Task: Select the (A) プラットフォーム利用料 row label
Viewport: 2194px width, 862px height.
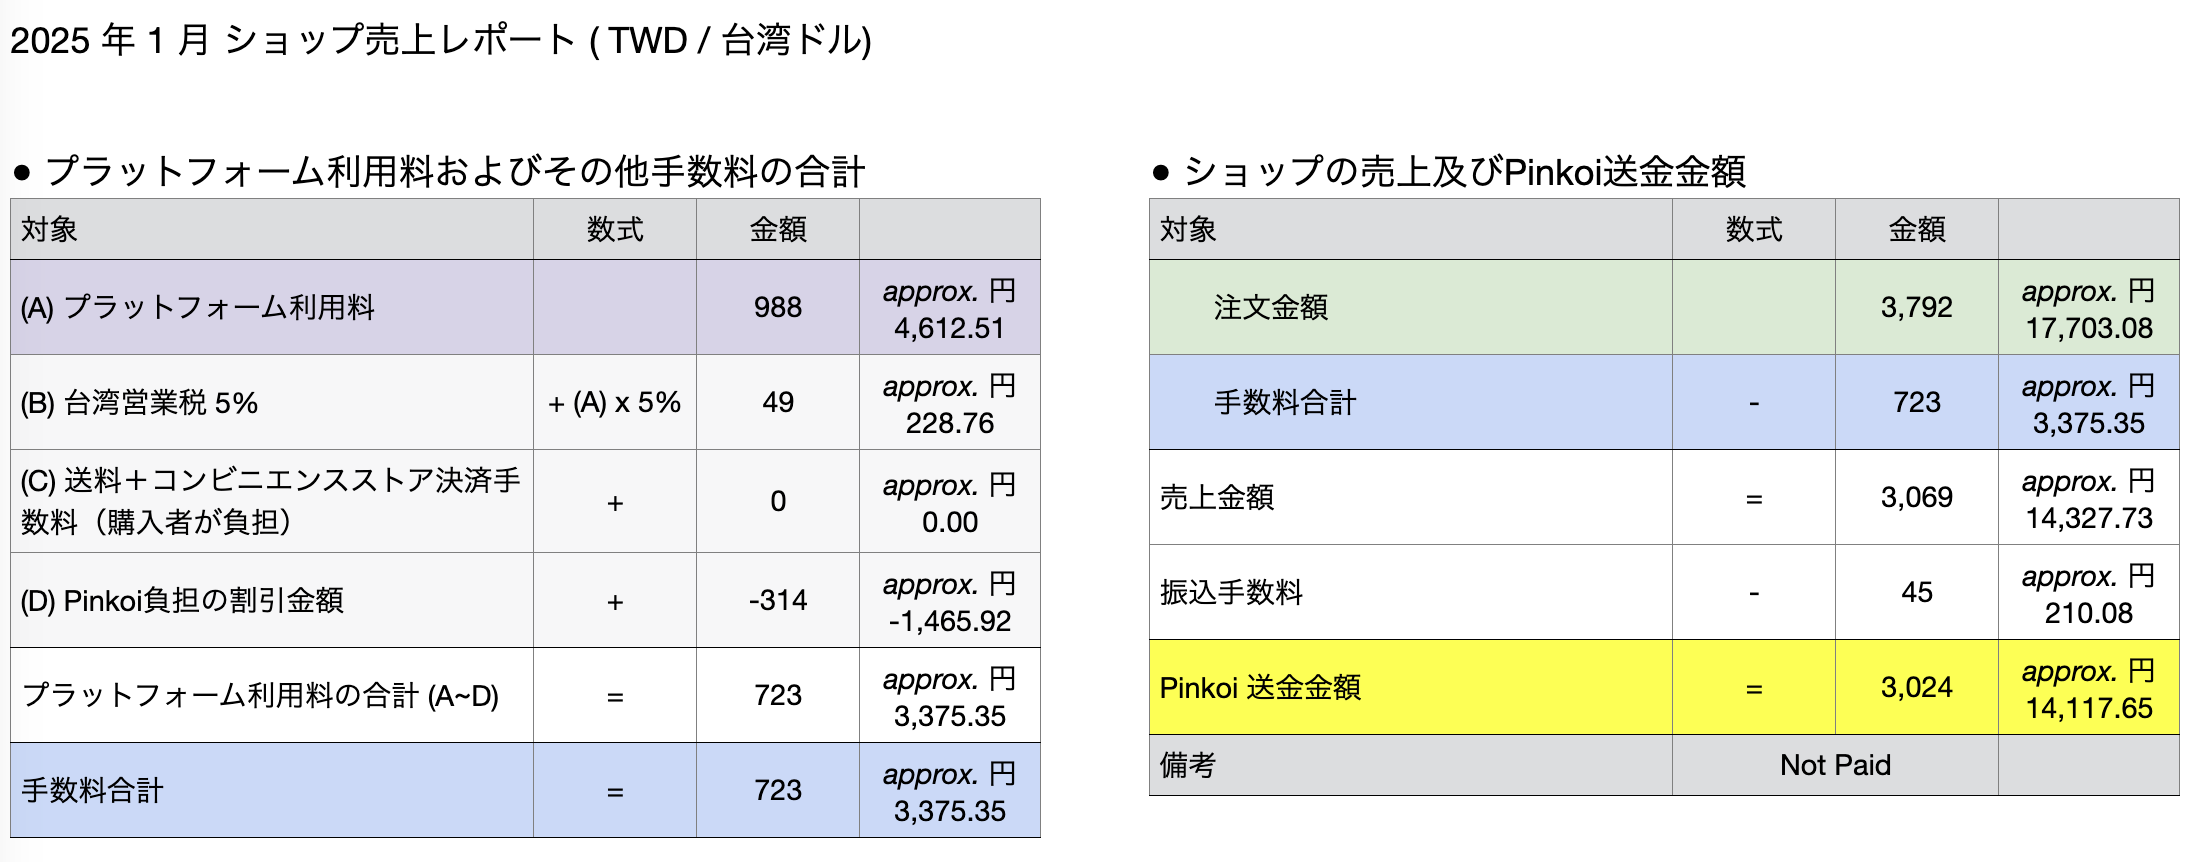Action: pyautogui.click(x=198, y=308)
